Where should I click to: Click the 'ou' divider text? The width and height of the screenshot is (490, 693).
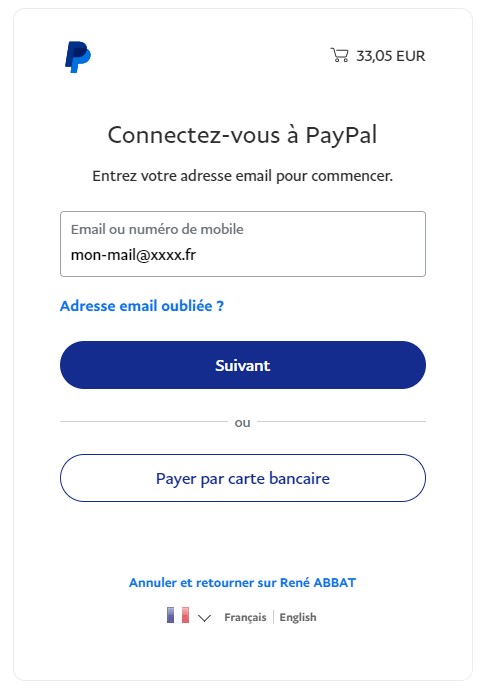coord(242,423)
